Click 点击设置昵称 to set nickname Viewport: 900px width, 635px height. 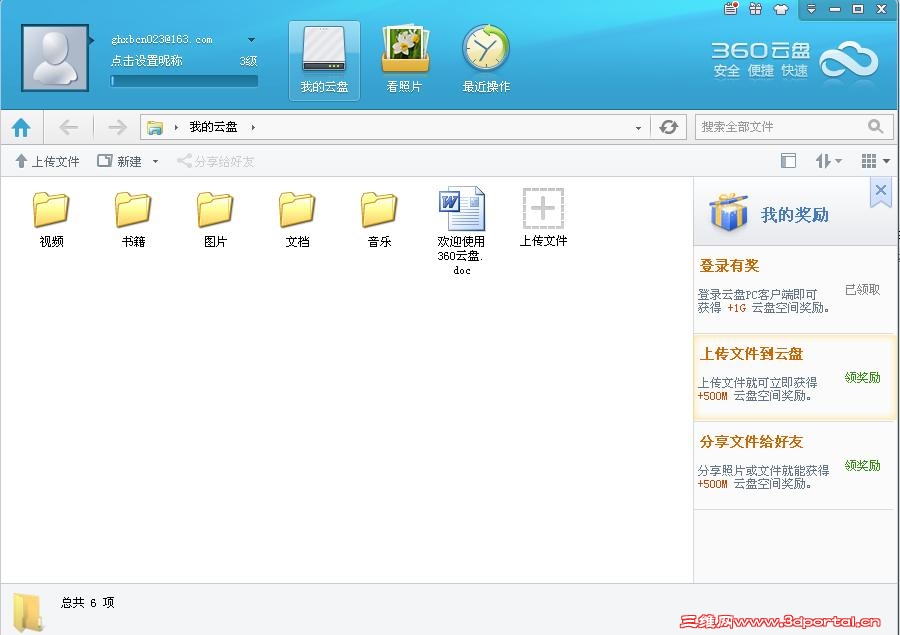point(147,60)
